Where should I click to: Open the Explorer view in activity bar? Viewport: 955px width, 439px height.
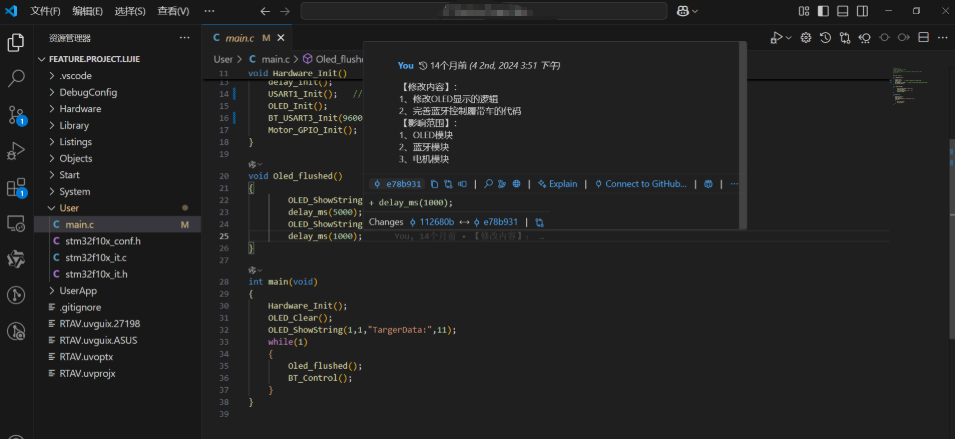16,43
